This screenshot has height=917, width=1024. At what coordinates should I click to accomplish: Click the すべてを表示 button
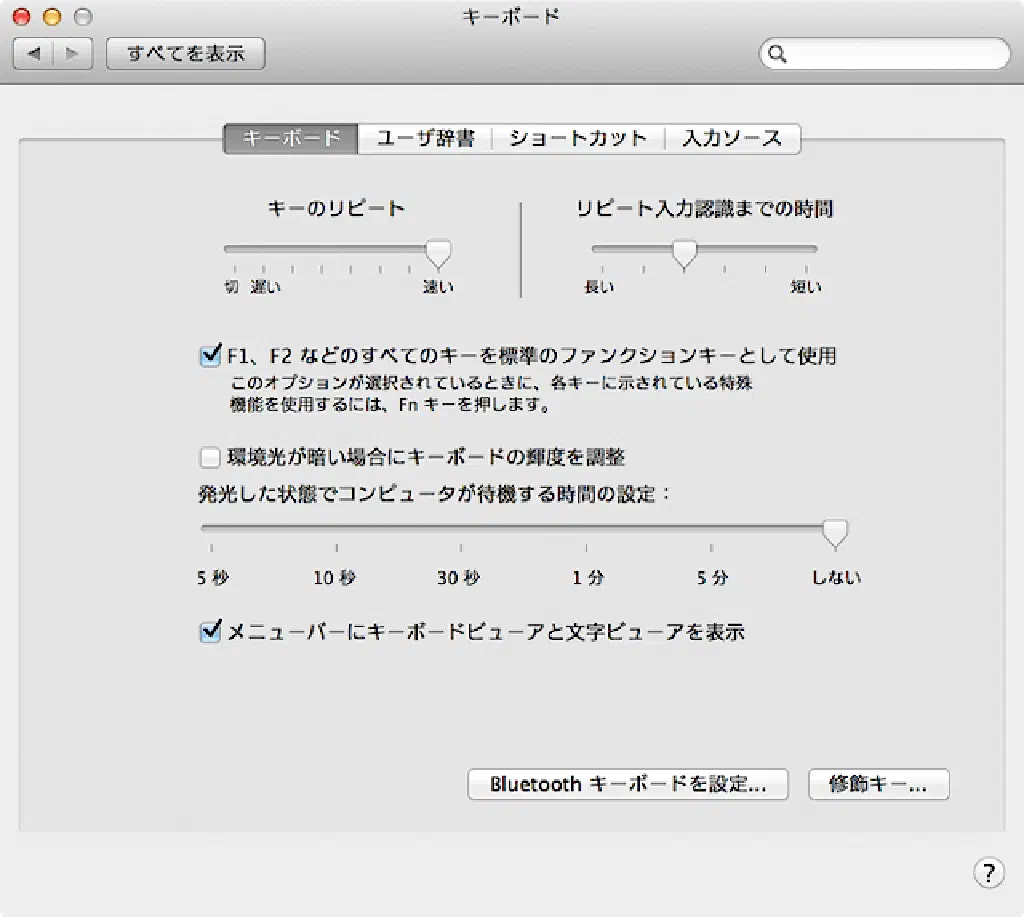pyautogui.click(x=185, y=54)
